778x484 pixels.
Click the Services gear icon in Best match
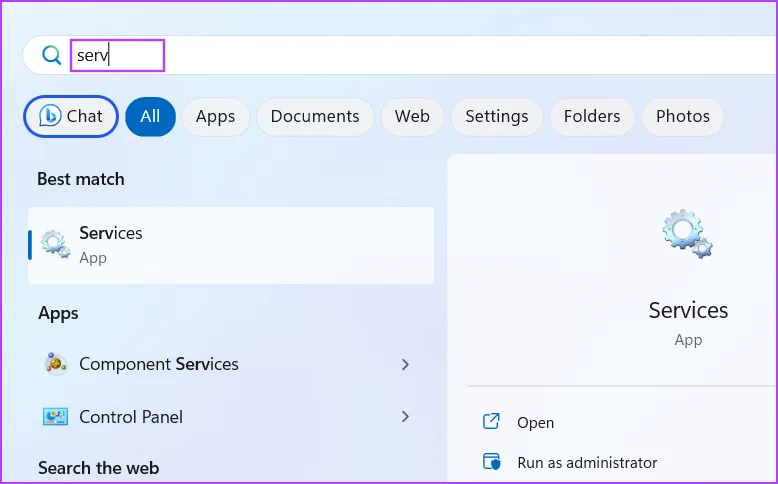click(x=55, y=244)
